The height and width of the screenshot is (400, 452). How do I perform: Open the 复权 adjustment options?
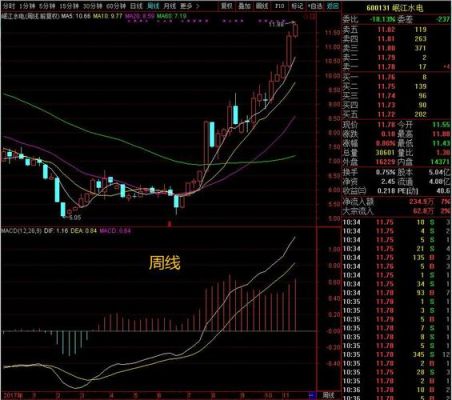click(227, 6)
